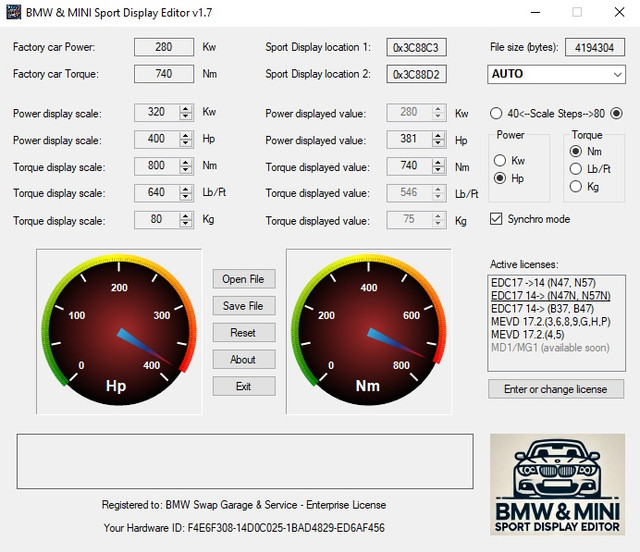This screenshot has width=640, height=552.
Task: Click the Registered to license text
Action: tap(244, 505)
